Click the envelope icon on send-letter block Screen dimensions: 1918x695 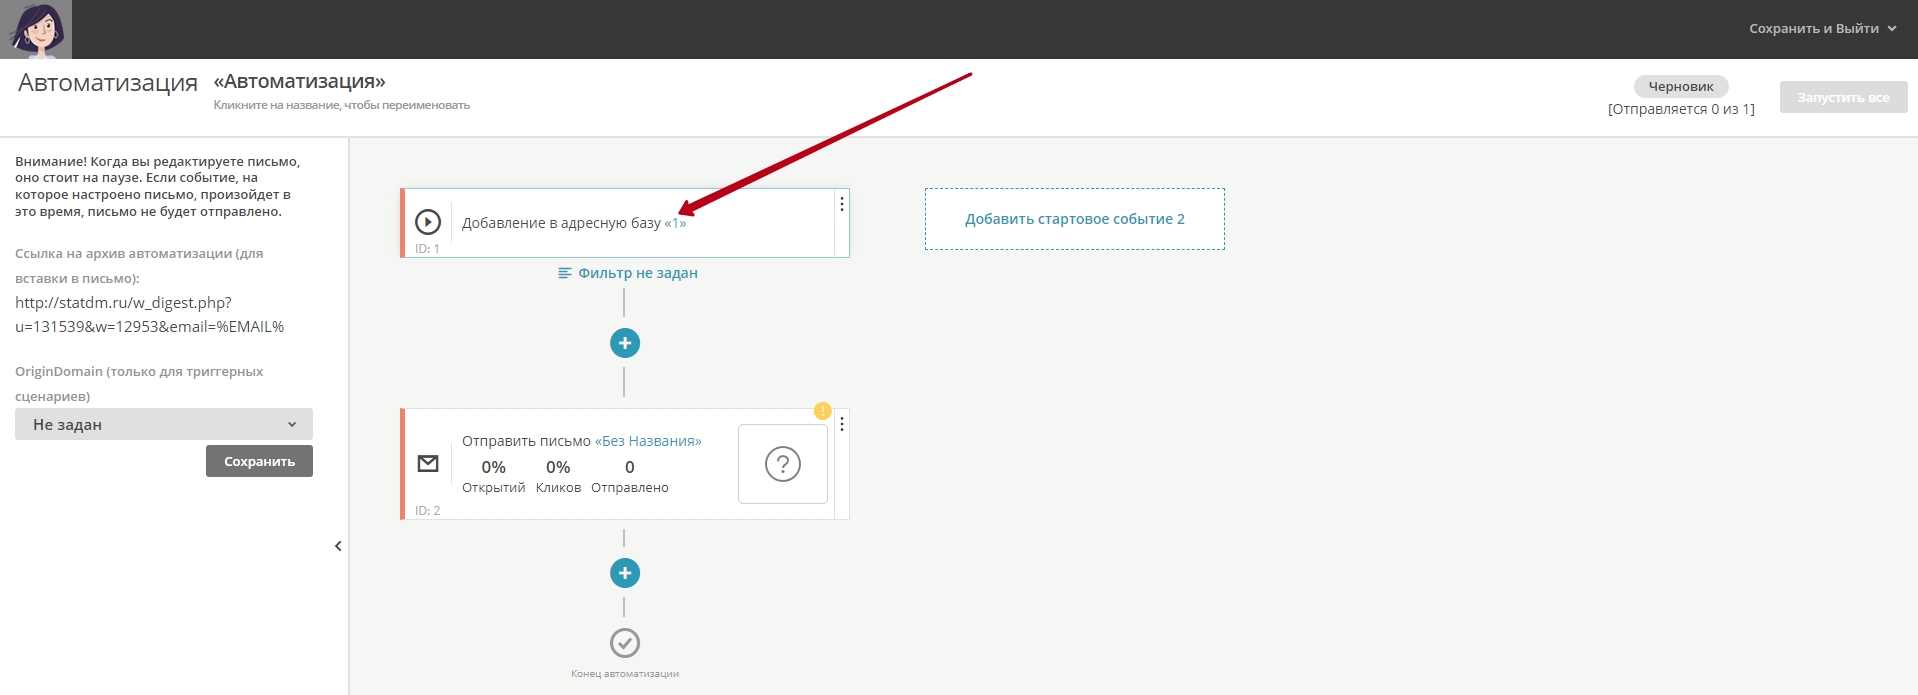428,463
